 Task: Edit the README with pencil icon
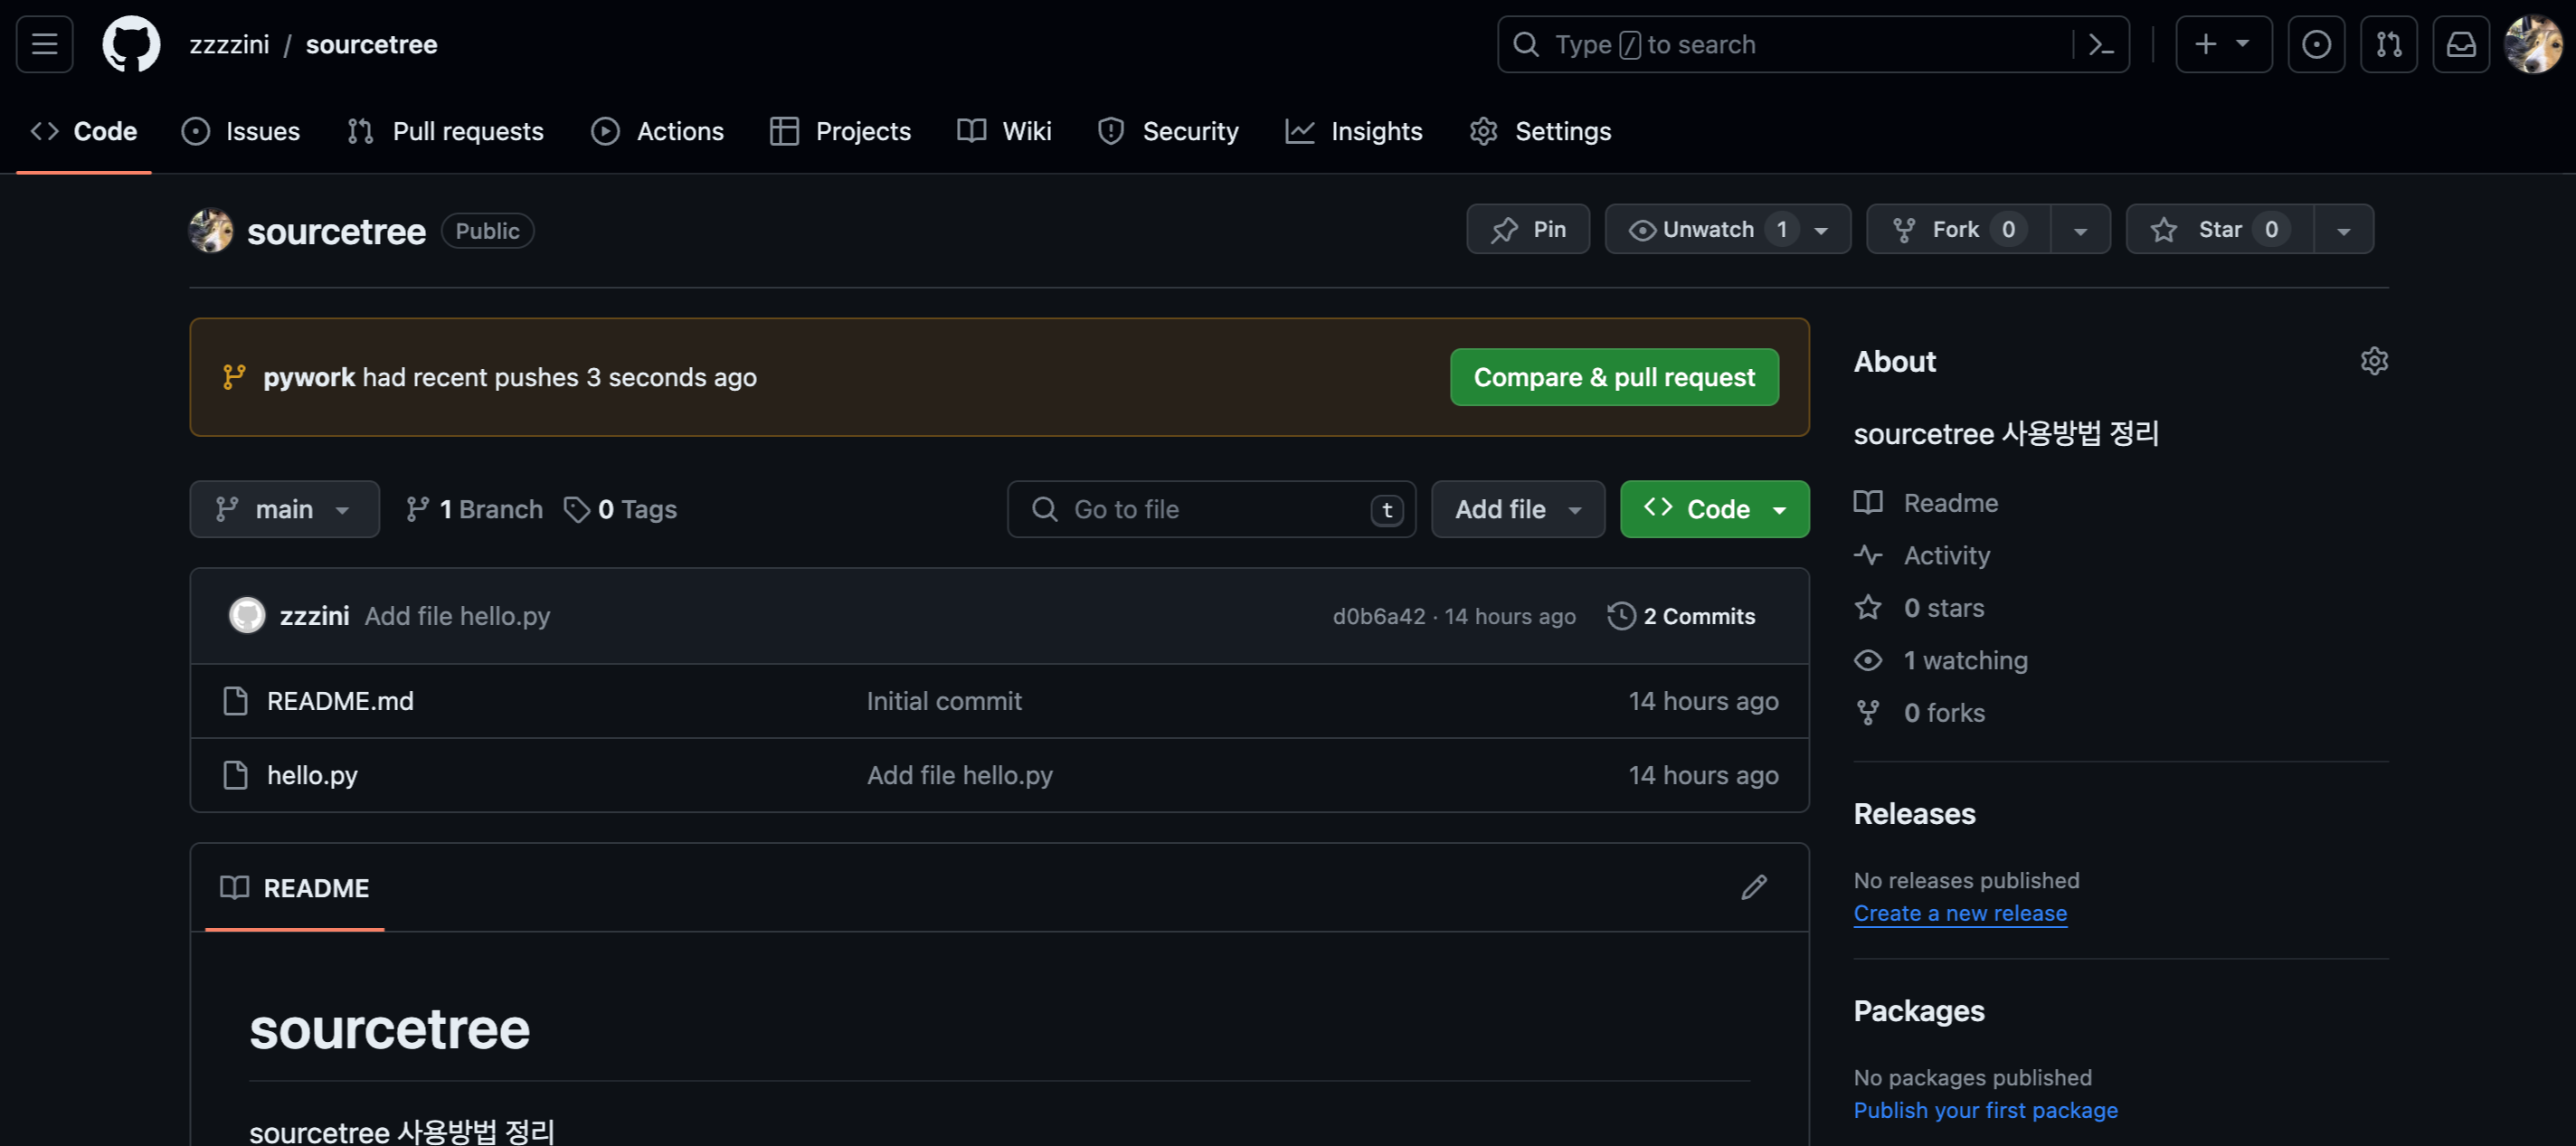pos(1753,887)
